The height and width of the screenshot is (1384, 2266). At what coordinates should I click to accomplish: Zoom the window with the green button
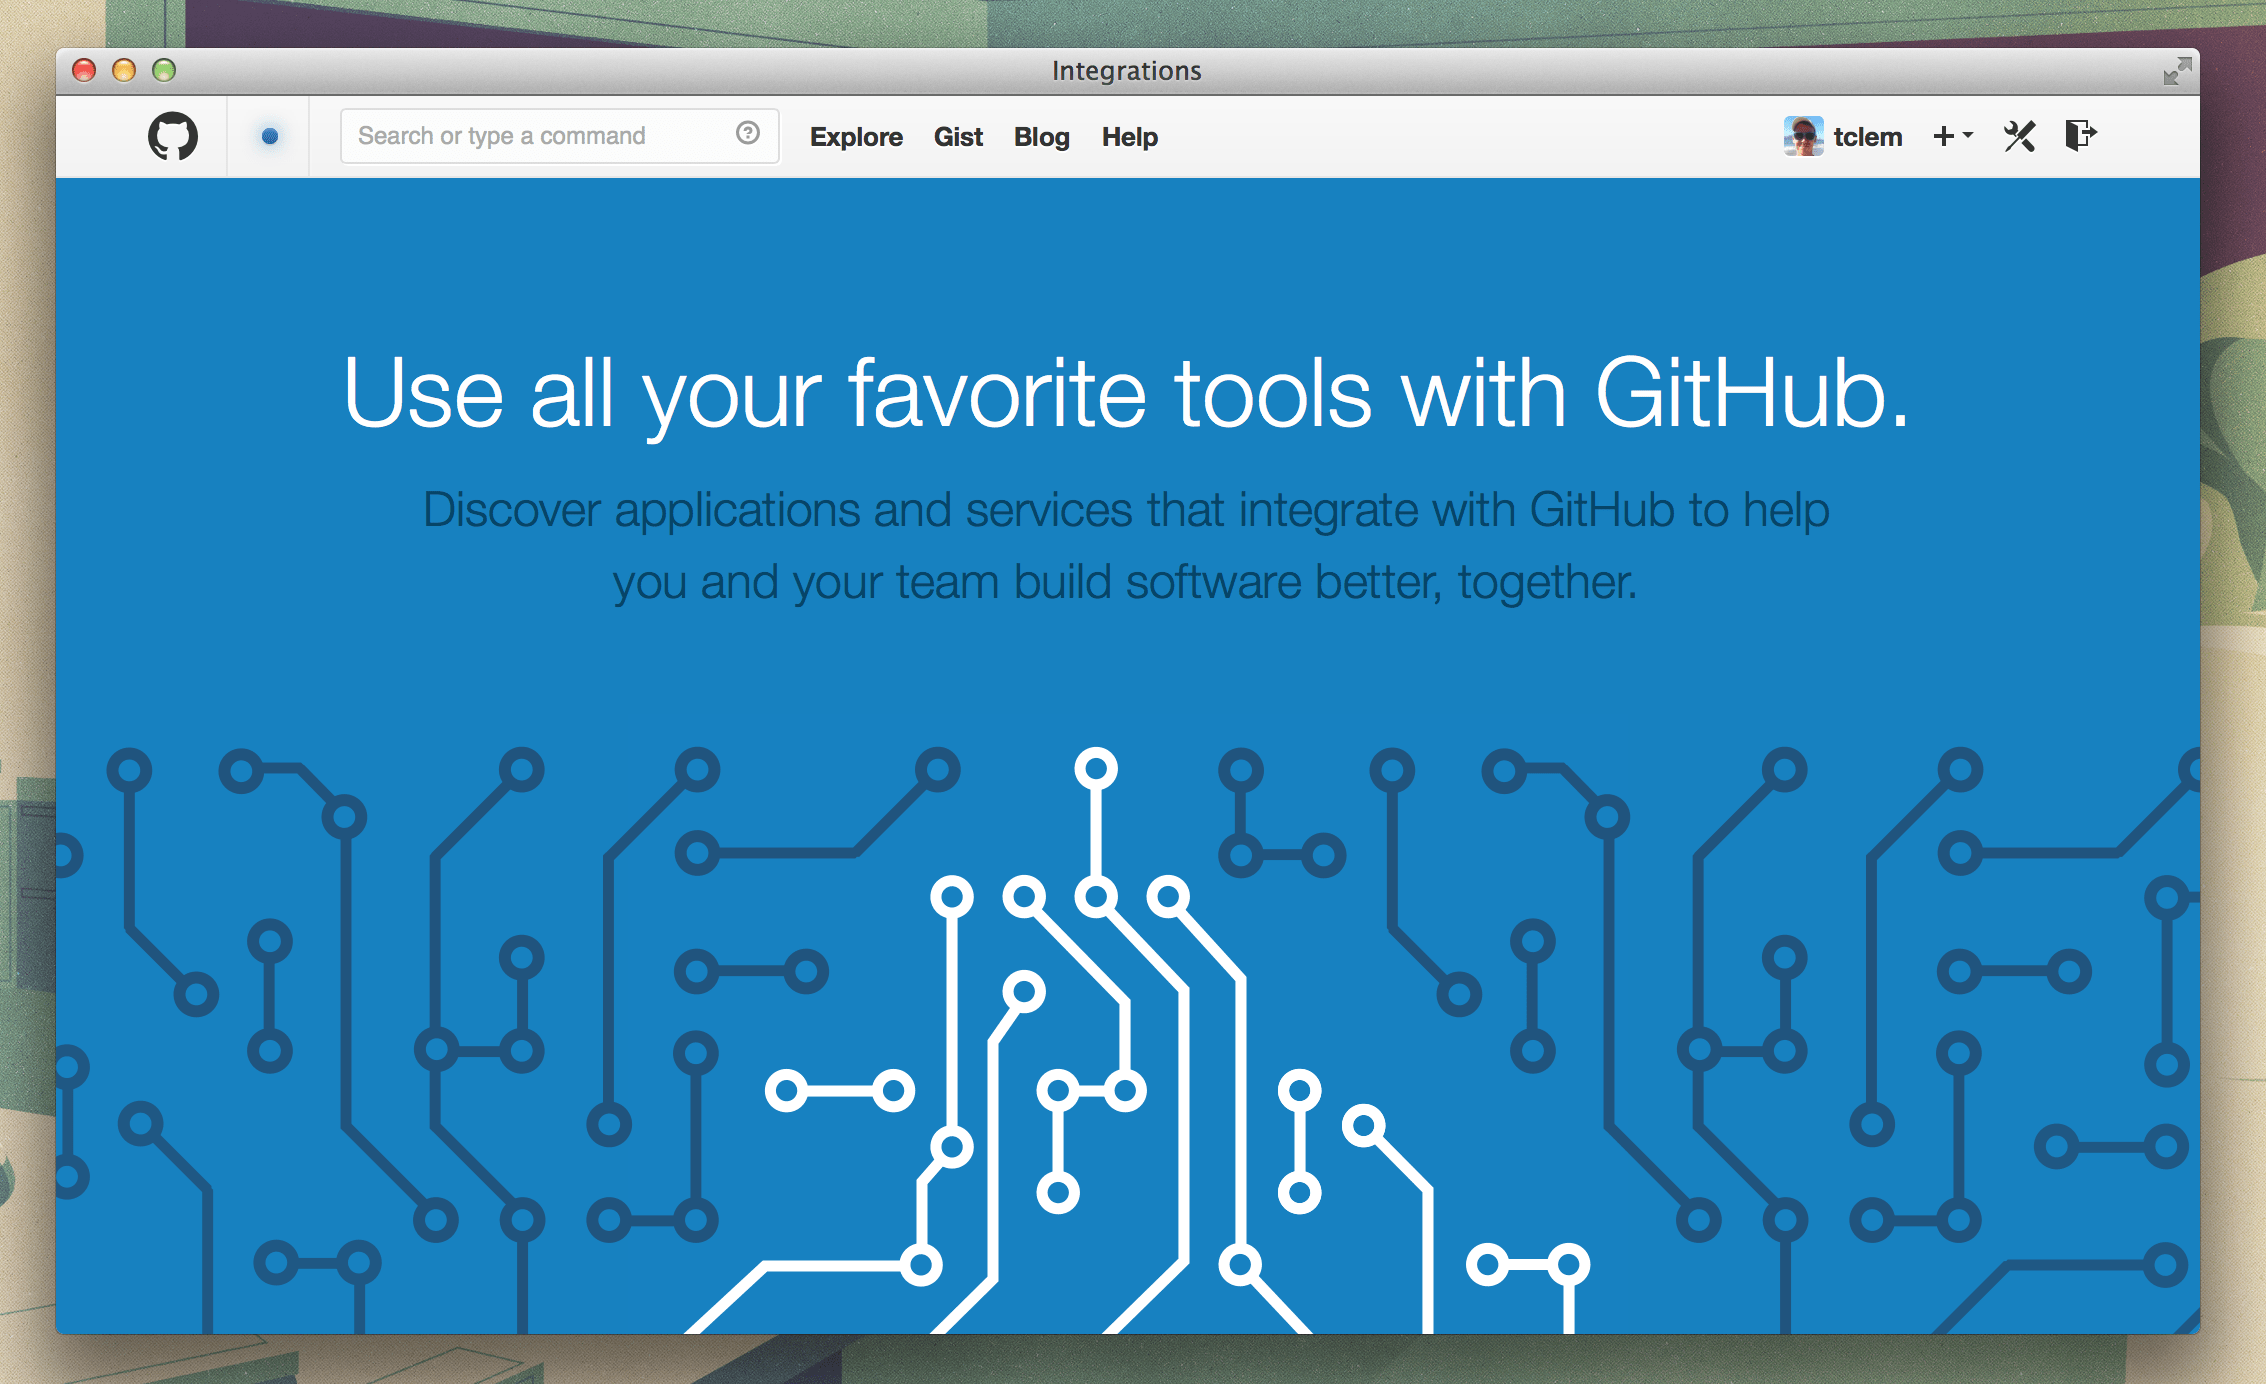click(x=164, y=70)
